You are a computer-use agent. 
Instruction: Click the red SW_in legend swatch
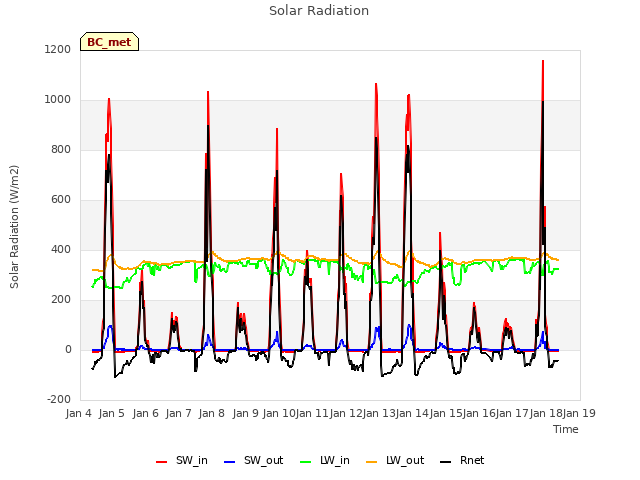click(162, 462)
